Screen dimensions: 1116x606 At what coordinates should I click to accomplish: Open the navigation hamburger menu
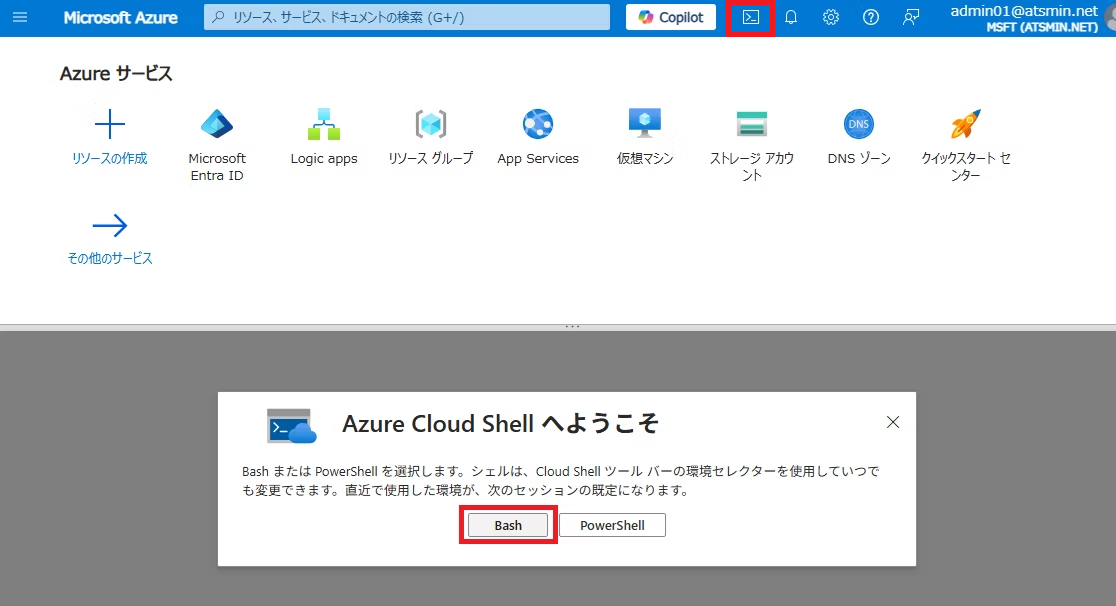coord(20,17)
